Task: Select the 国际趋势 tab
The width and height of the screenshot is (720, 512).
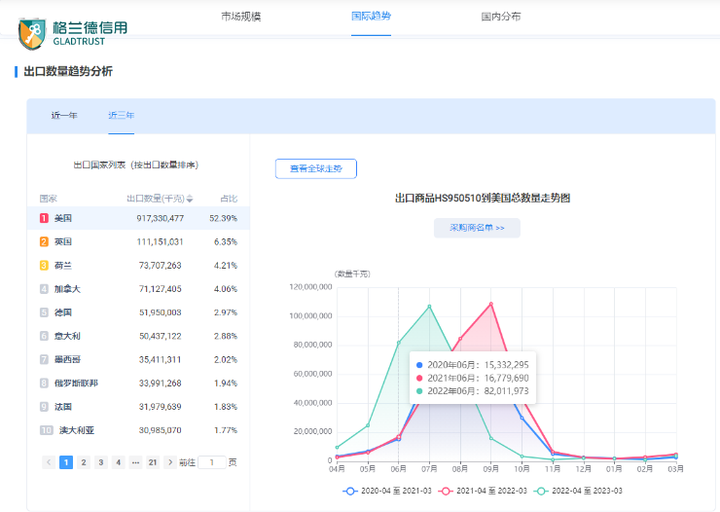Action: pos(371,17)
